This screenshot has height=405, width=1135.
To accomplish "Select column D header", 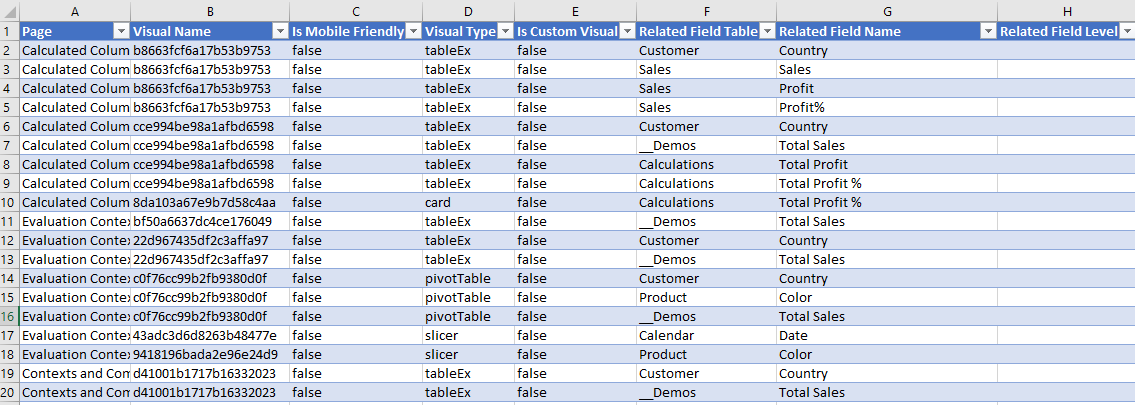I will click(467, 10).
